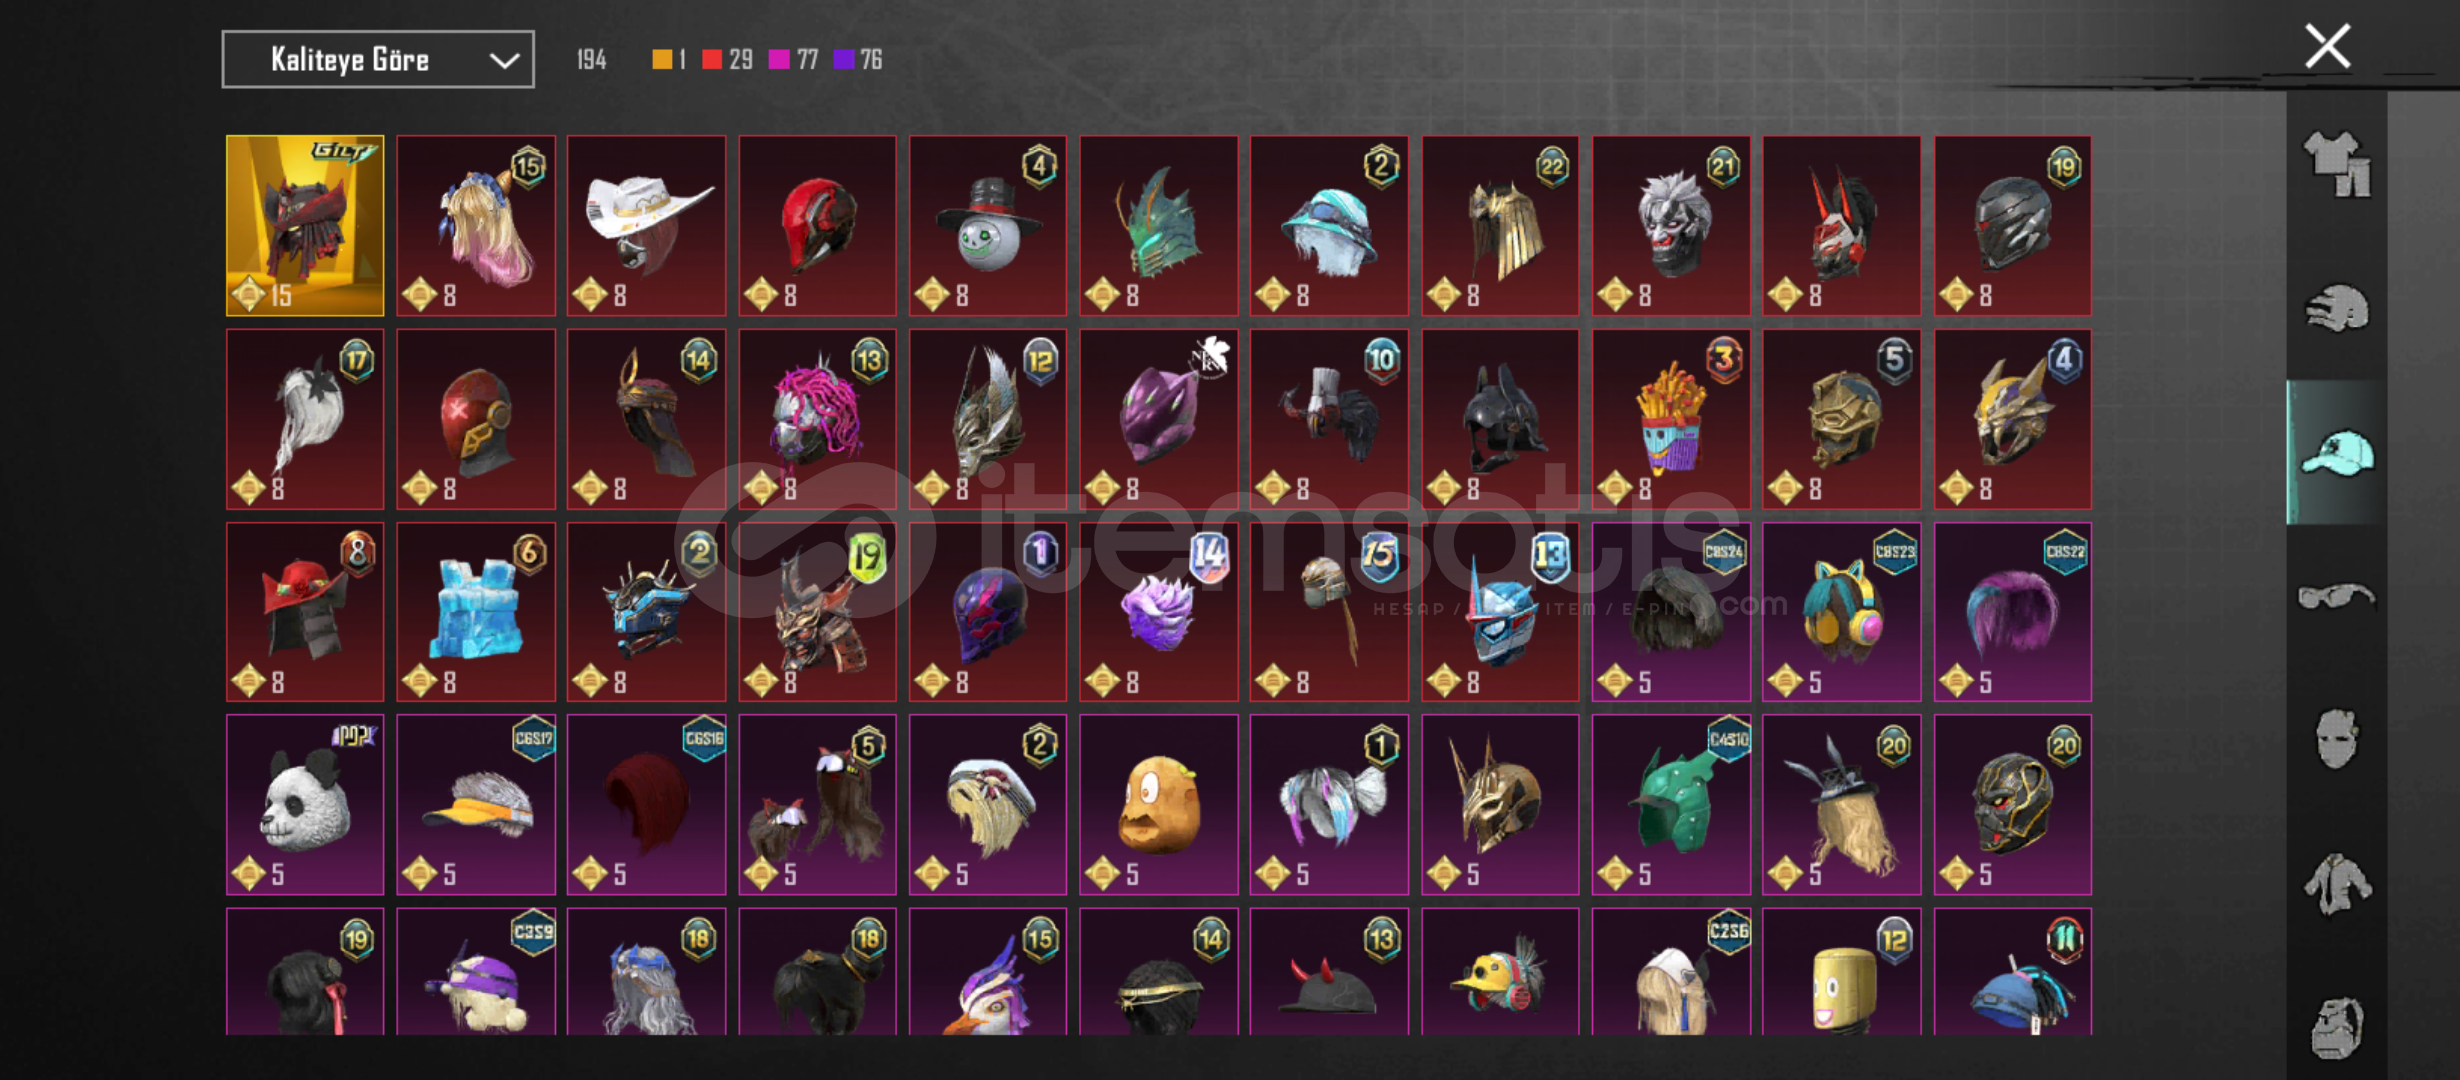2460x1080 pixels.
Task: Select the potato head mask item
Action: point(1158,805)
